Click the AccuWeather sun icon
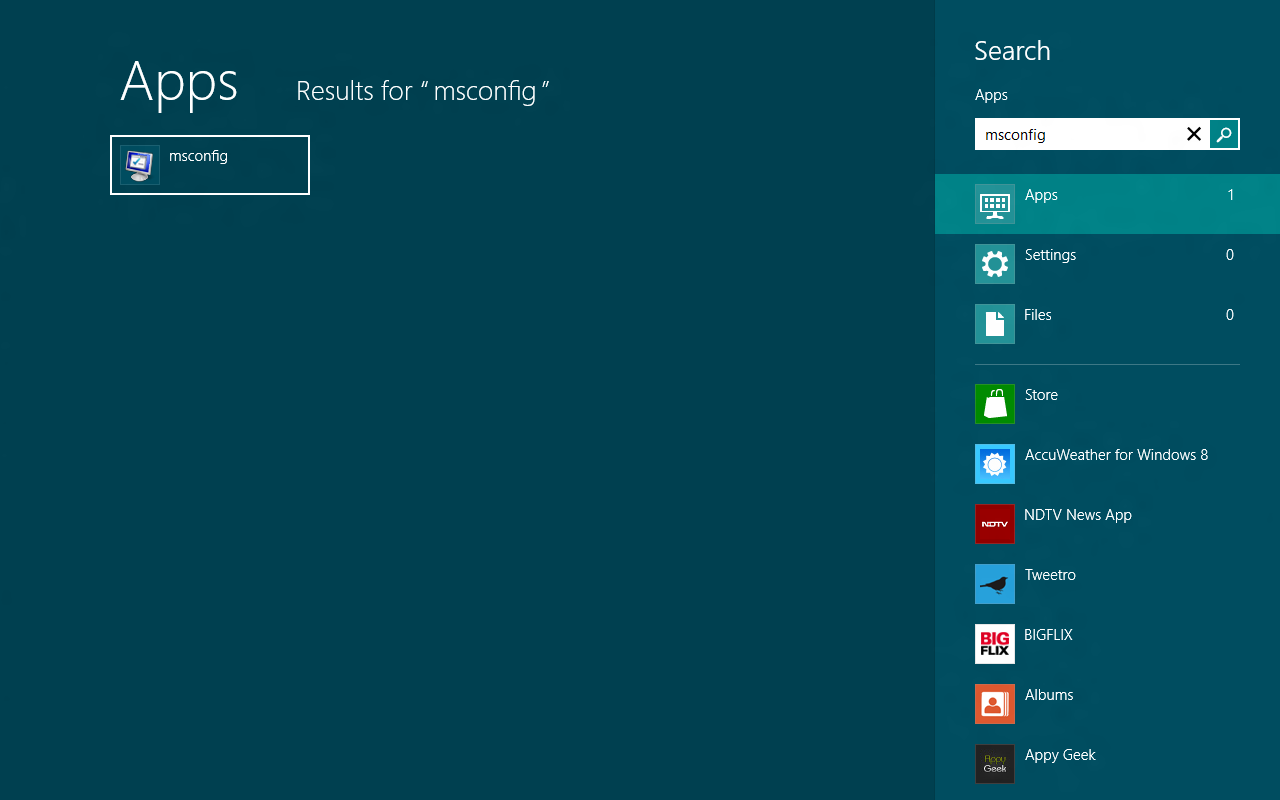The width and height of the screenshot is (1280, 800). pos(995,464)
